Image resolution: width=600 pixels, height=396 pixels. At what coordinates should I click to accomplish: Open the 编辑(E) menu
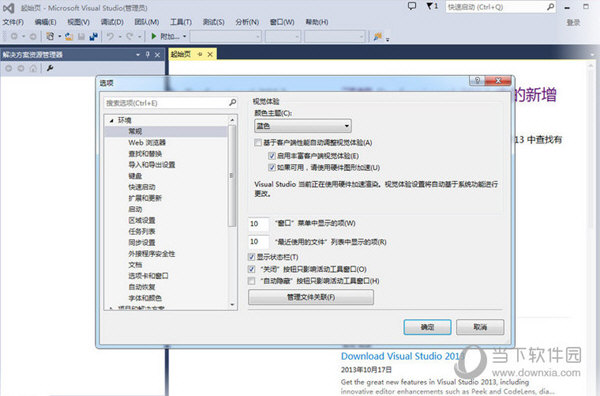(45, 22)
